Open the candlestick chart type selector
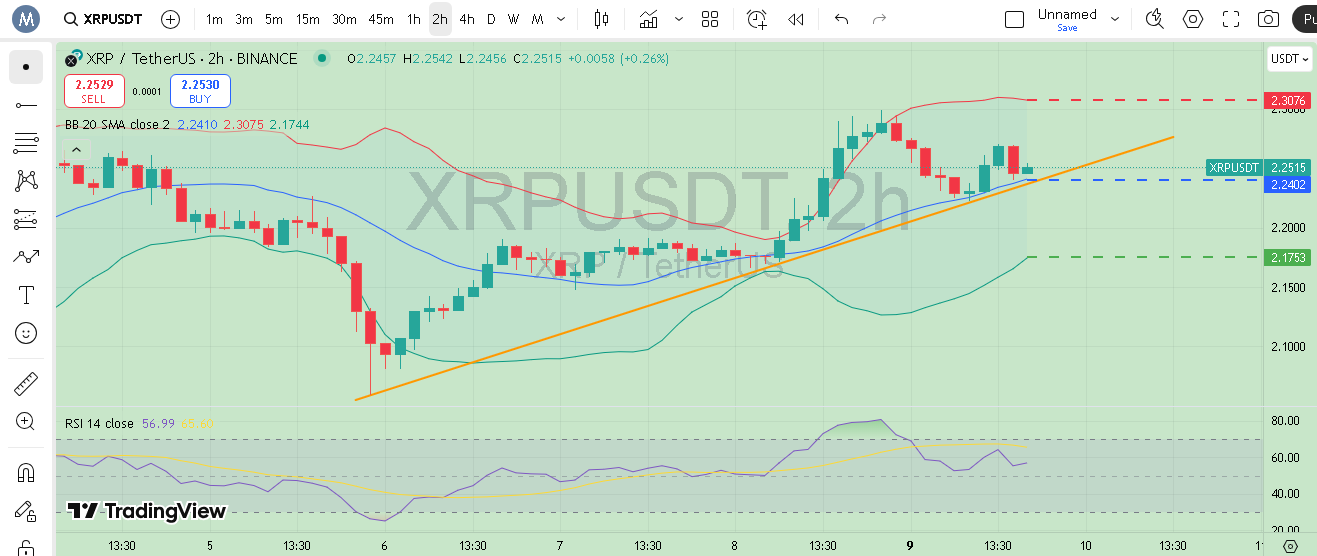Viewport: 1317px width, 556px height. click(601, 19)
